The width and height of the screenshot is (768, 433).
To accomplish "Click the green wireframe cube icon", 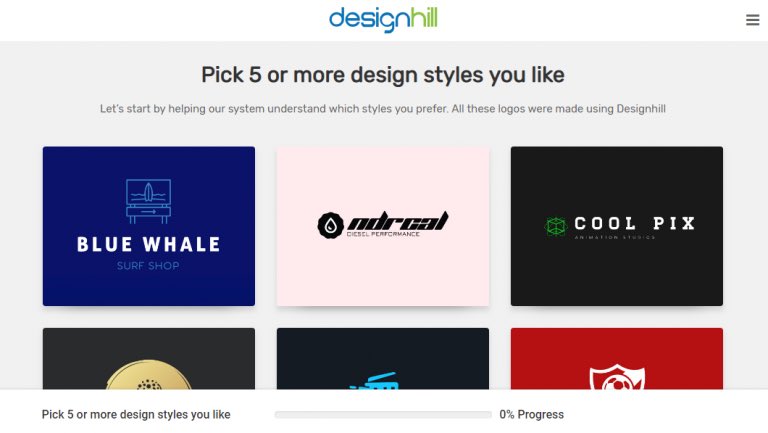I will (x=555, y=226).
